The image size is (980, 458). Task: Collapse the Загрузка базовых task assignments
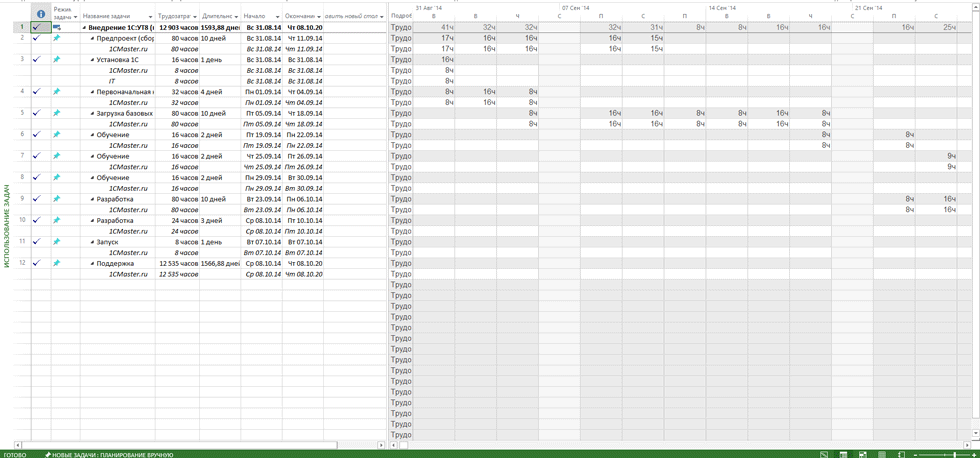92,114
